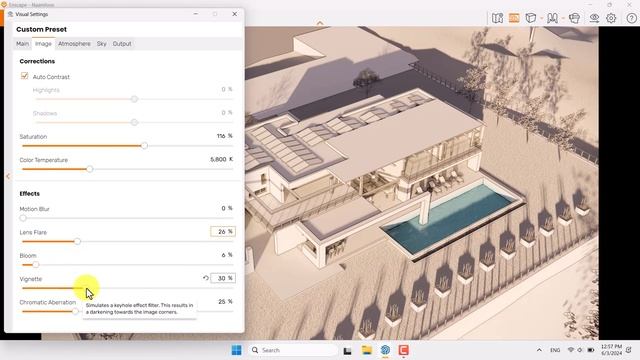
Task: Open the site context map icon
Action: click(x=497, y=18)
